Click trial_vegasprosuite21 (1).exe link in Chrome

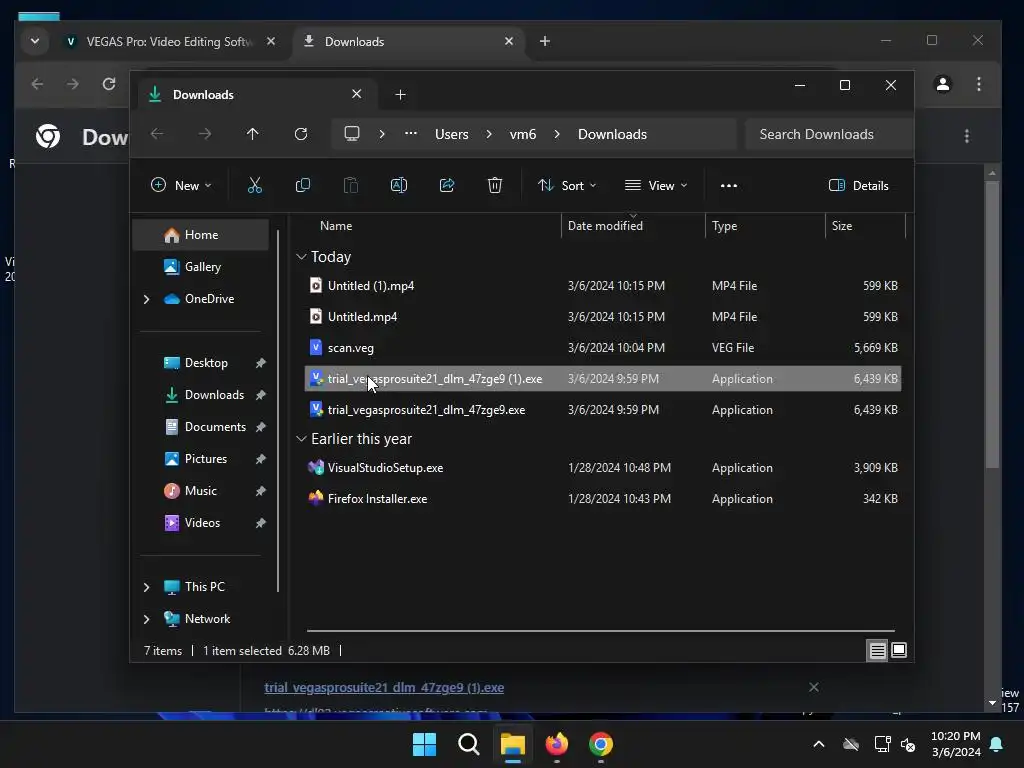[x=384, y=688]
